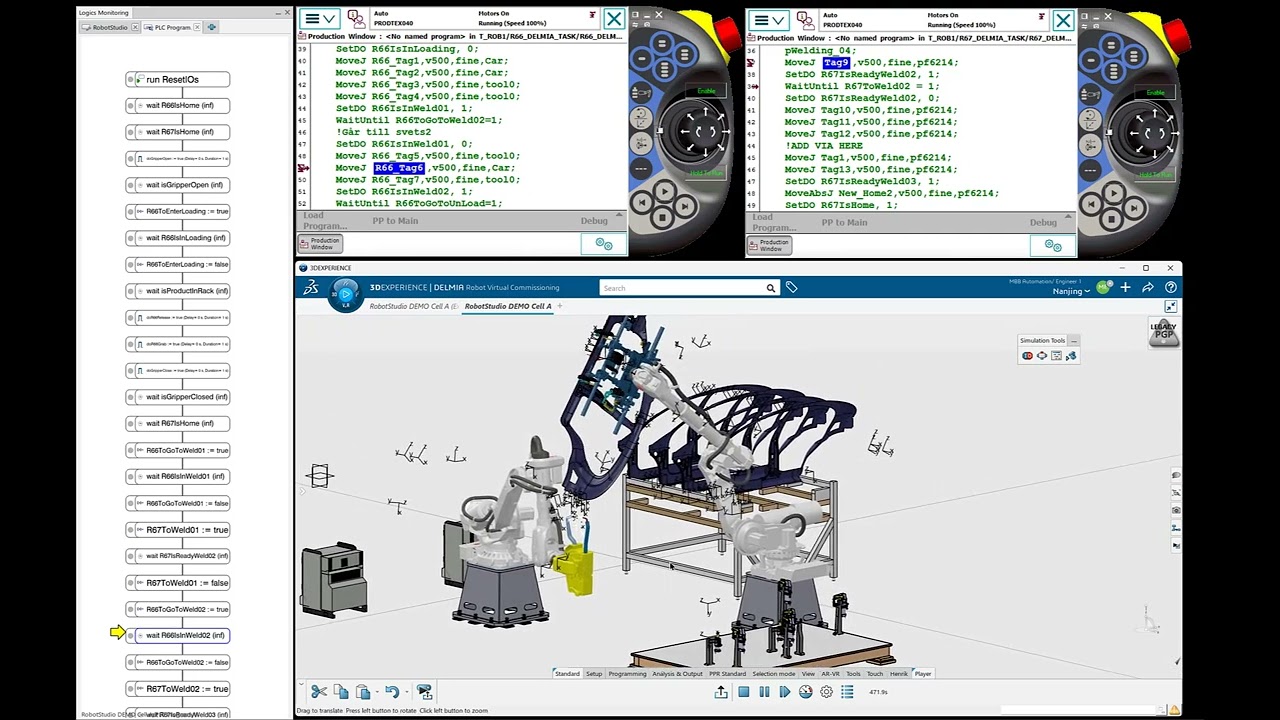Open the right FlexPendant ABB main menu
Viewport: 1280px width, 720px height.
769,19
